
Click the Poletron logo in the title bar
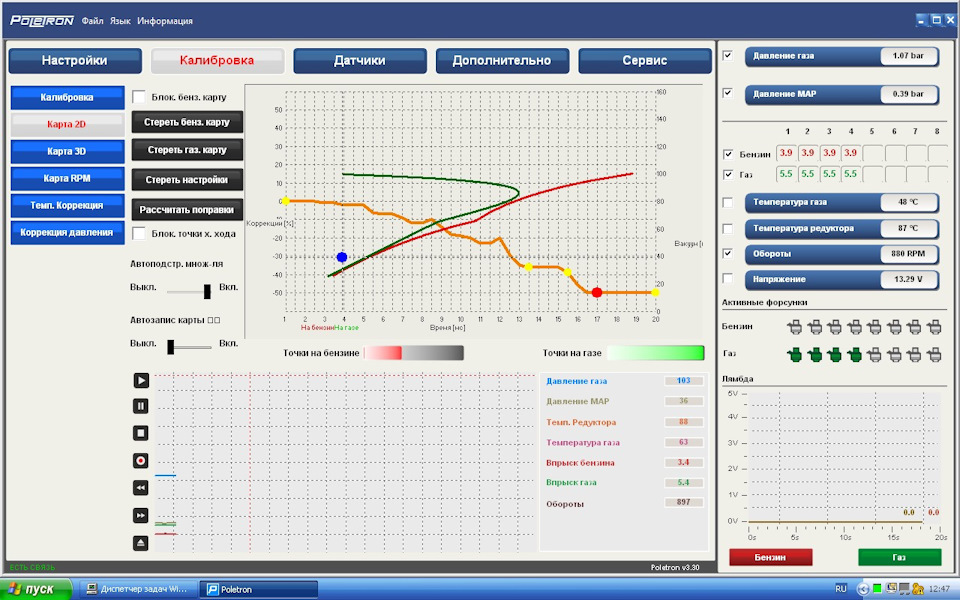click(x=42, y=21)
